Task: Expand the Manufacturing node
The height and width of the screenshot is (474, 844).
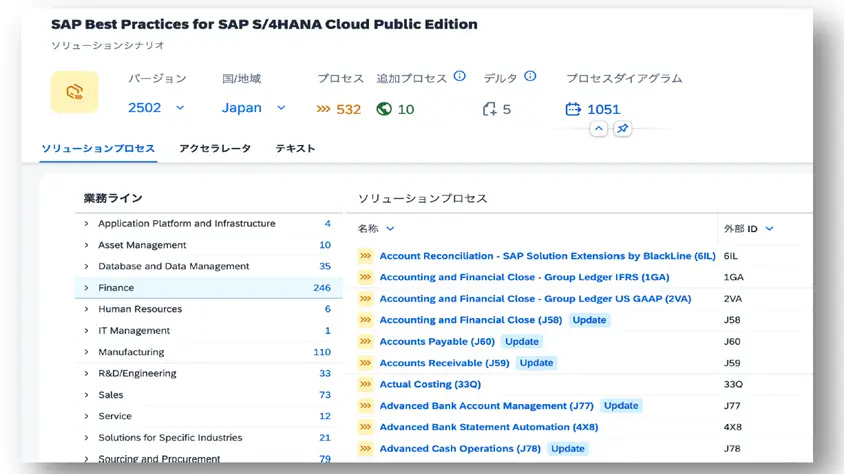Action: pyautogui.click(x=86, y=352)
